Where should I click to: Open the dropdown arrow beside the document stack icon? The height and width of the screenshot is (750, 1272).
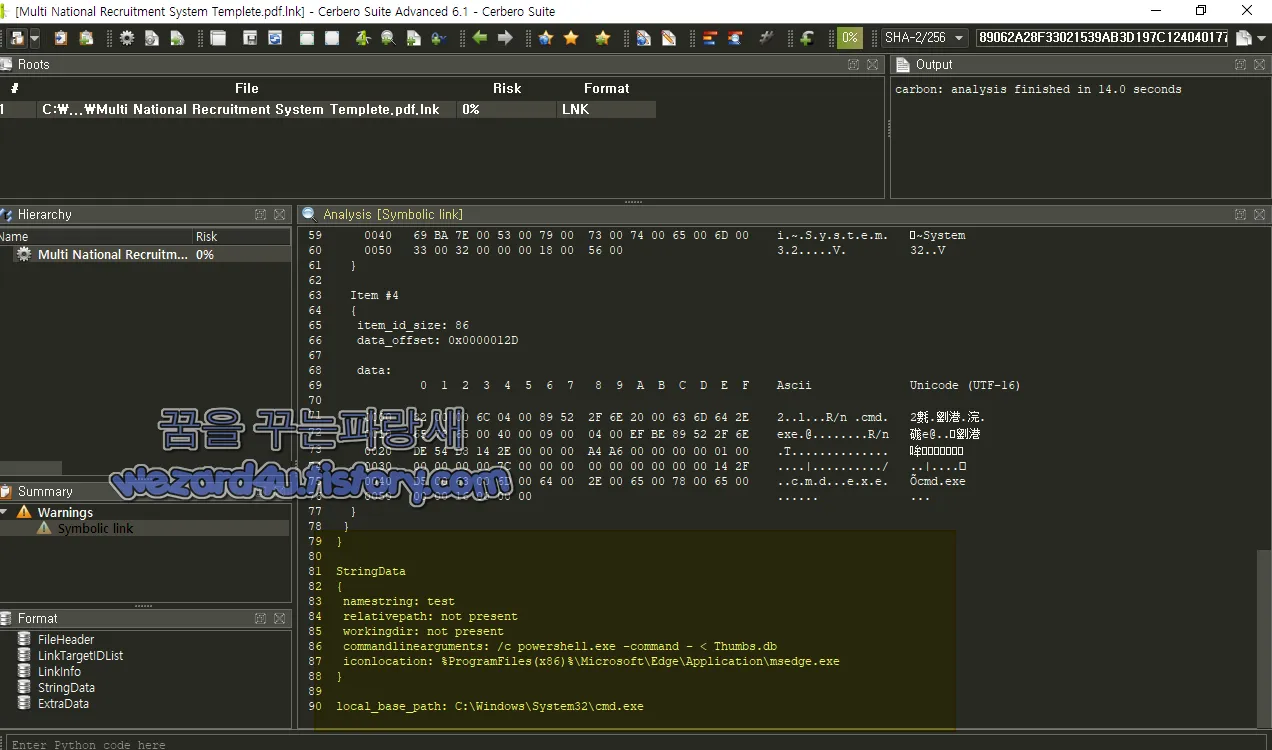[x=35, y=38]
